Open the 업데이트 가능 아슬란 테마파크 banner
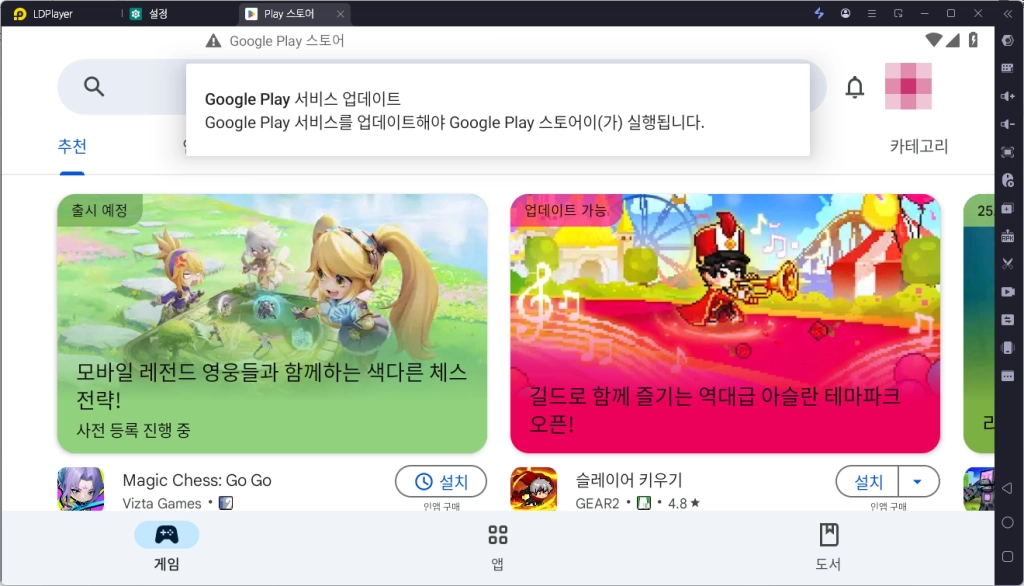 click(725, 323)
